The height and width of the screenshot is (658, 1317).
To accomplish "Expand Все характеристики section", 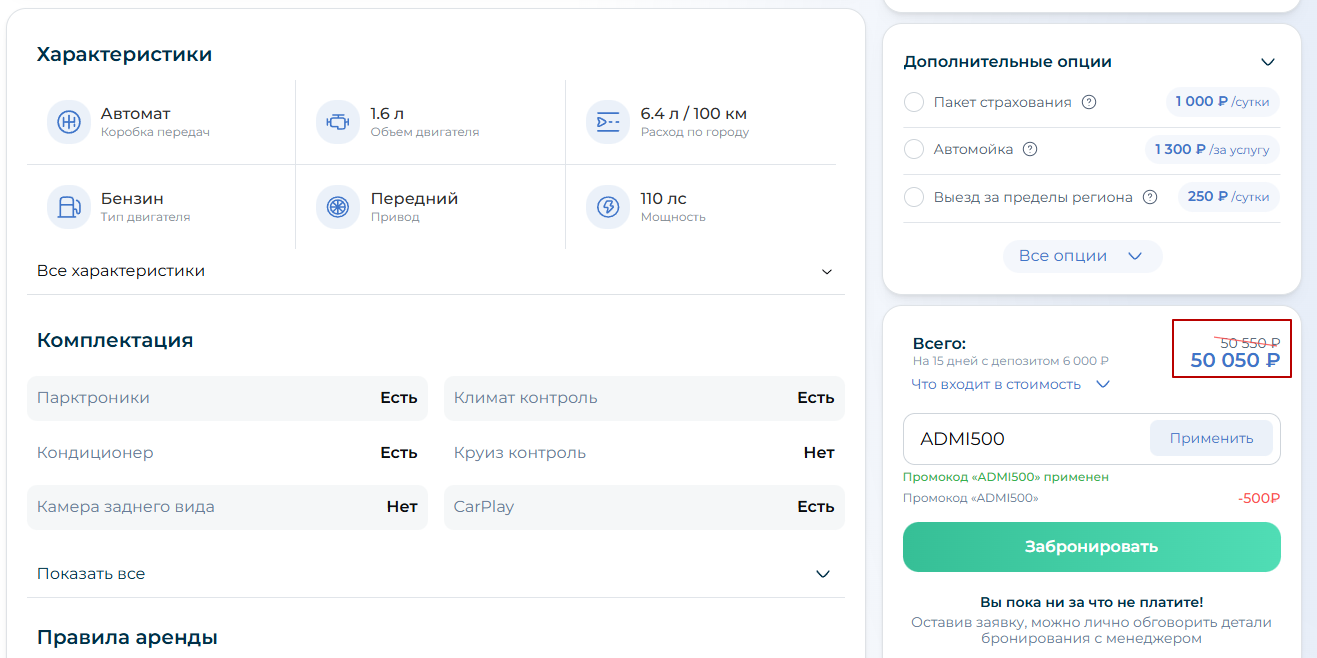I will 435,271.
